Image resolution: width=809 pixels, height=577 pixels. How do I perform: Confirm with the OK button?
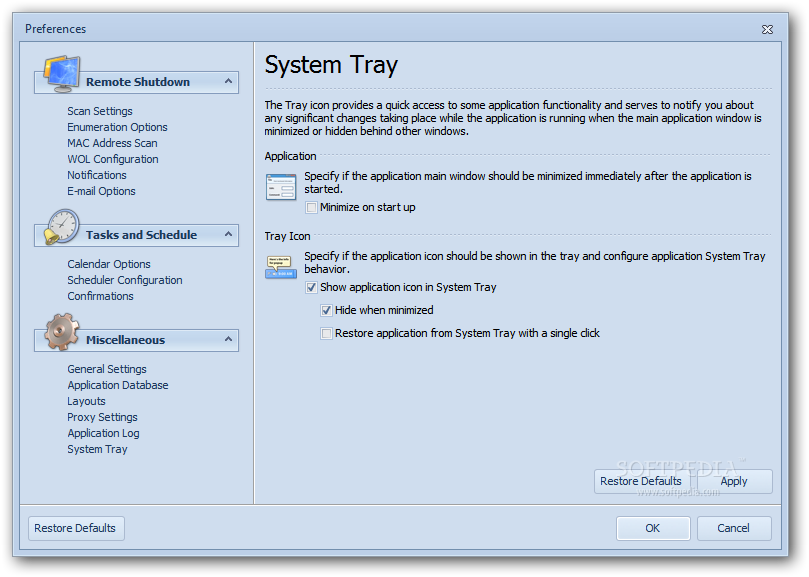[653, 528]
